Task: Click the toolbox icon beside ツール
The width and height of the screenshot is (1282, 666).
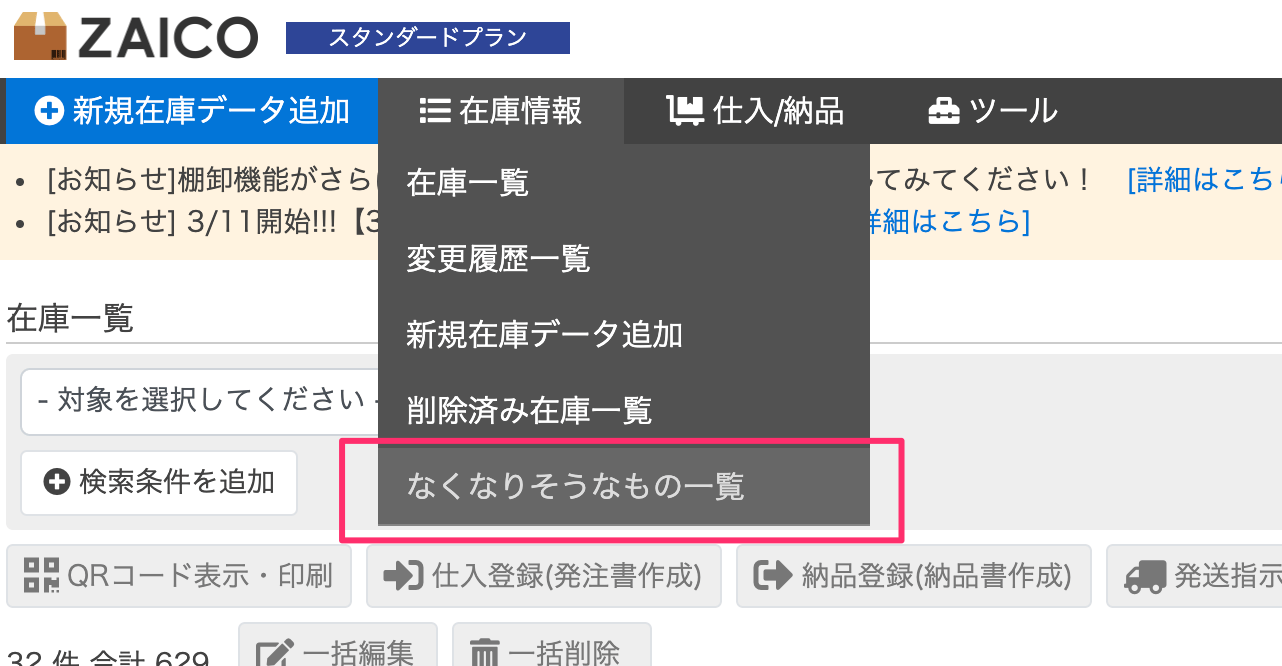Action: [x=943, y=111]
